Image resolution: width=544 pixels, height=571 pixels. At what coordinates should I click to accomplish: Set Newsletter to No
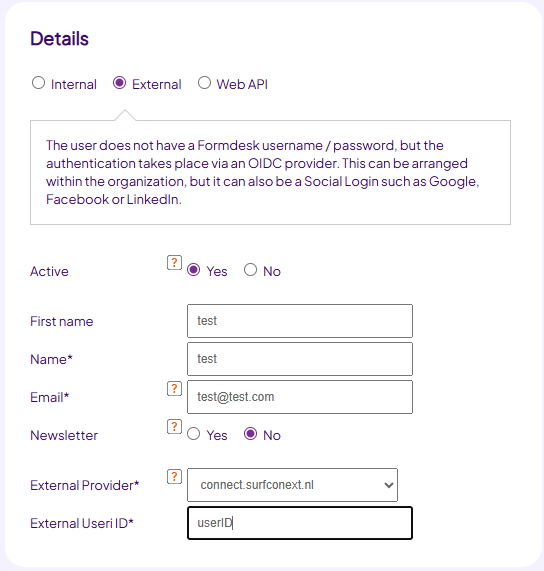point(250,434)
